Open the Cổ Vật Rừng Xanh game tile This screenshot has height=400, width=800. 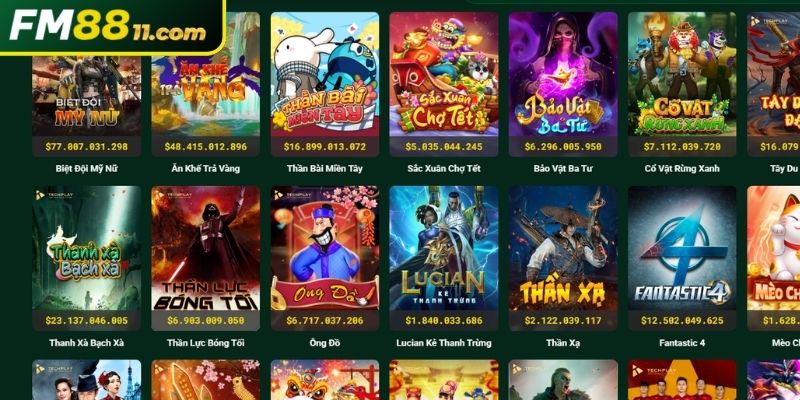(x=682, y=74)
